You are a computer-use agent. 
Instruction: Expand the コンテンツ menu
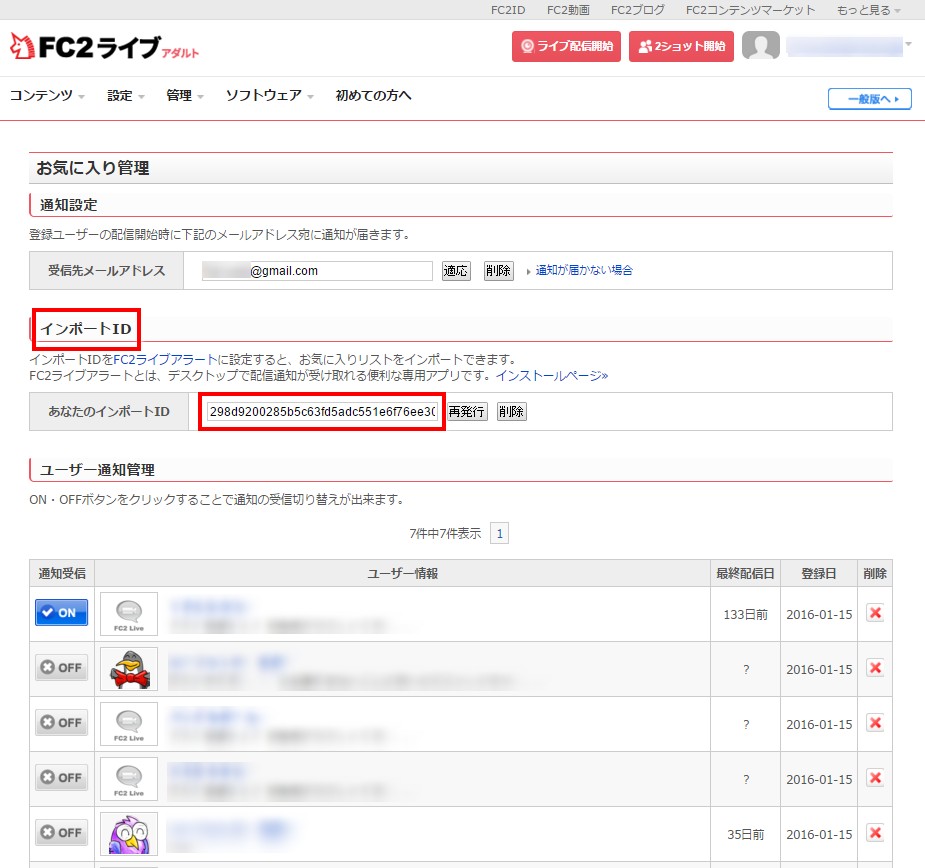[47, 96]
